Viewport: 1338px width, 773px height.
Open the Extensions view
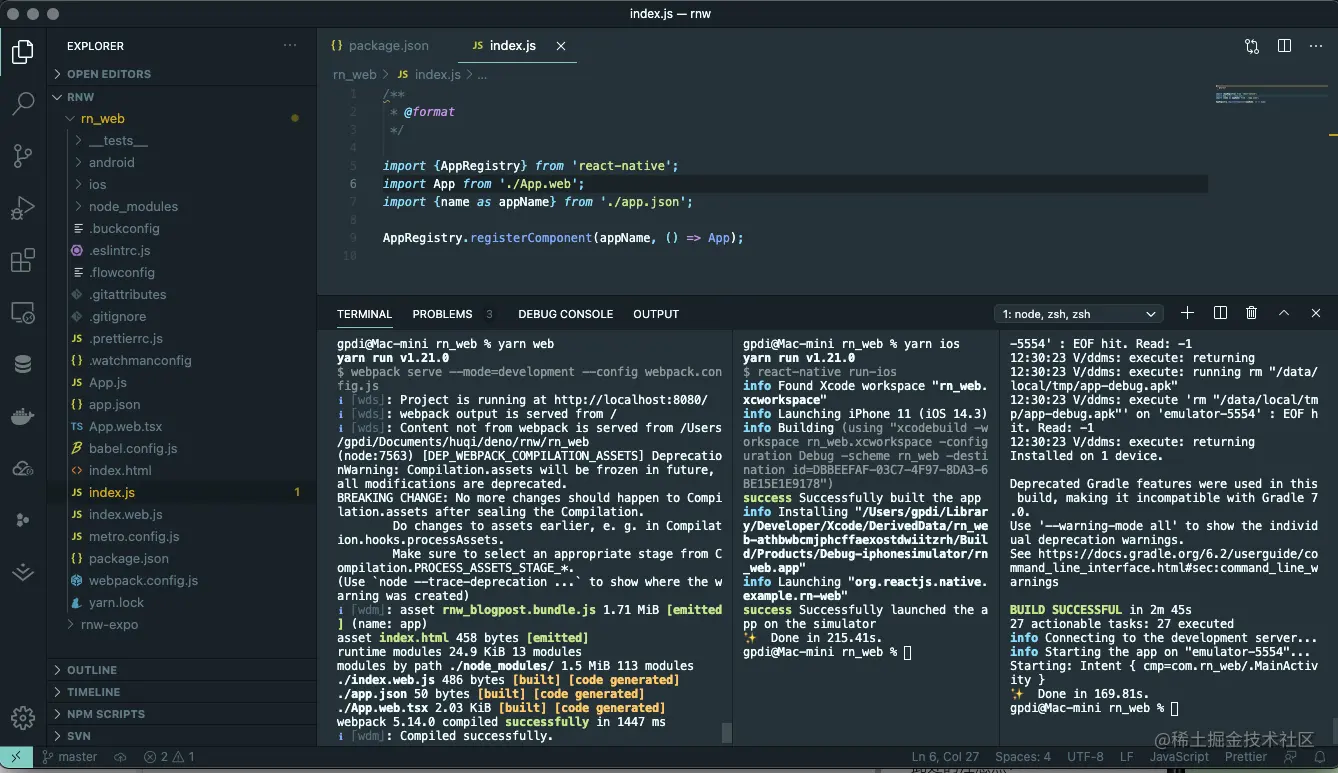coord(23,261)
